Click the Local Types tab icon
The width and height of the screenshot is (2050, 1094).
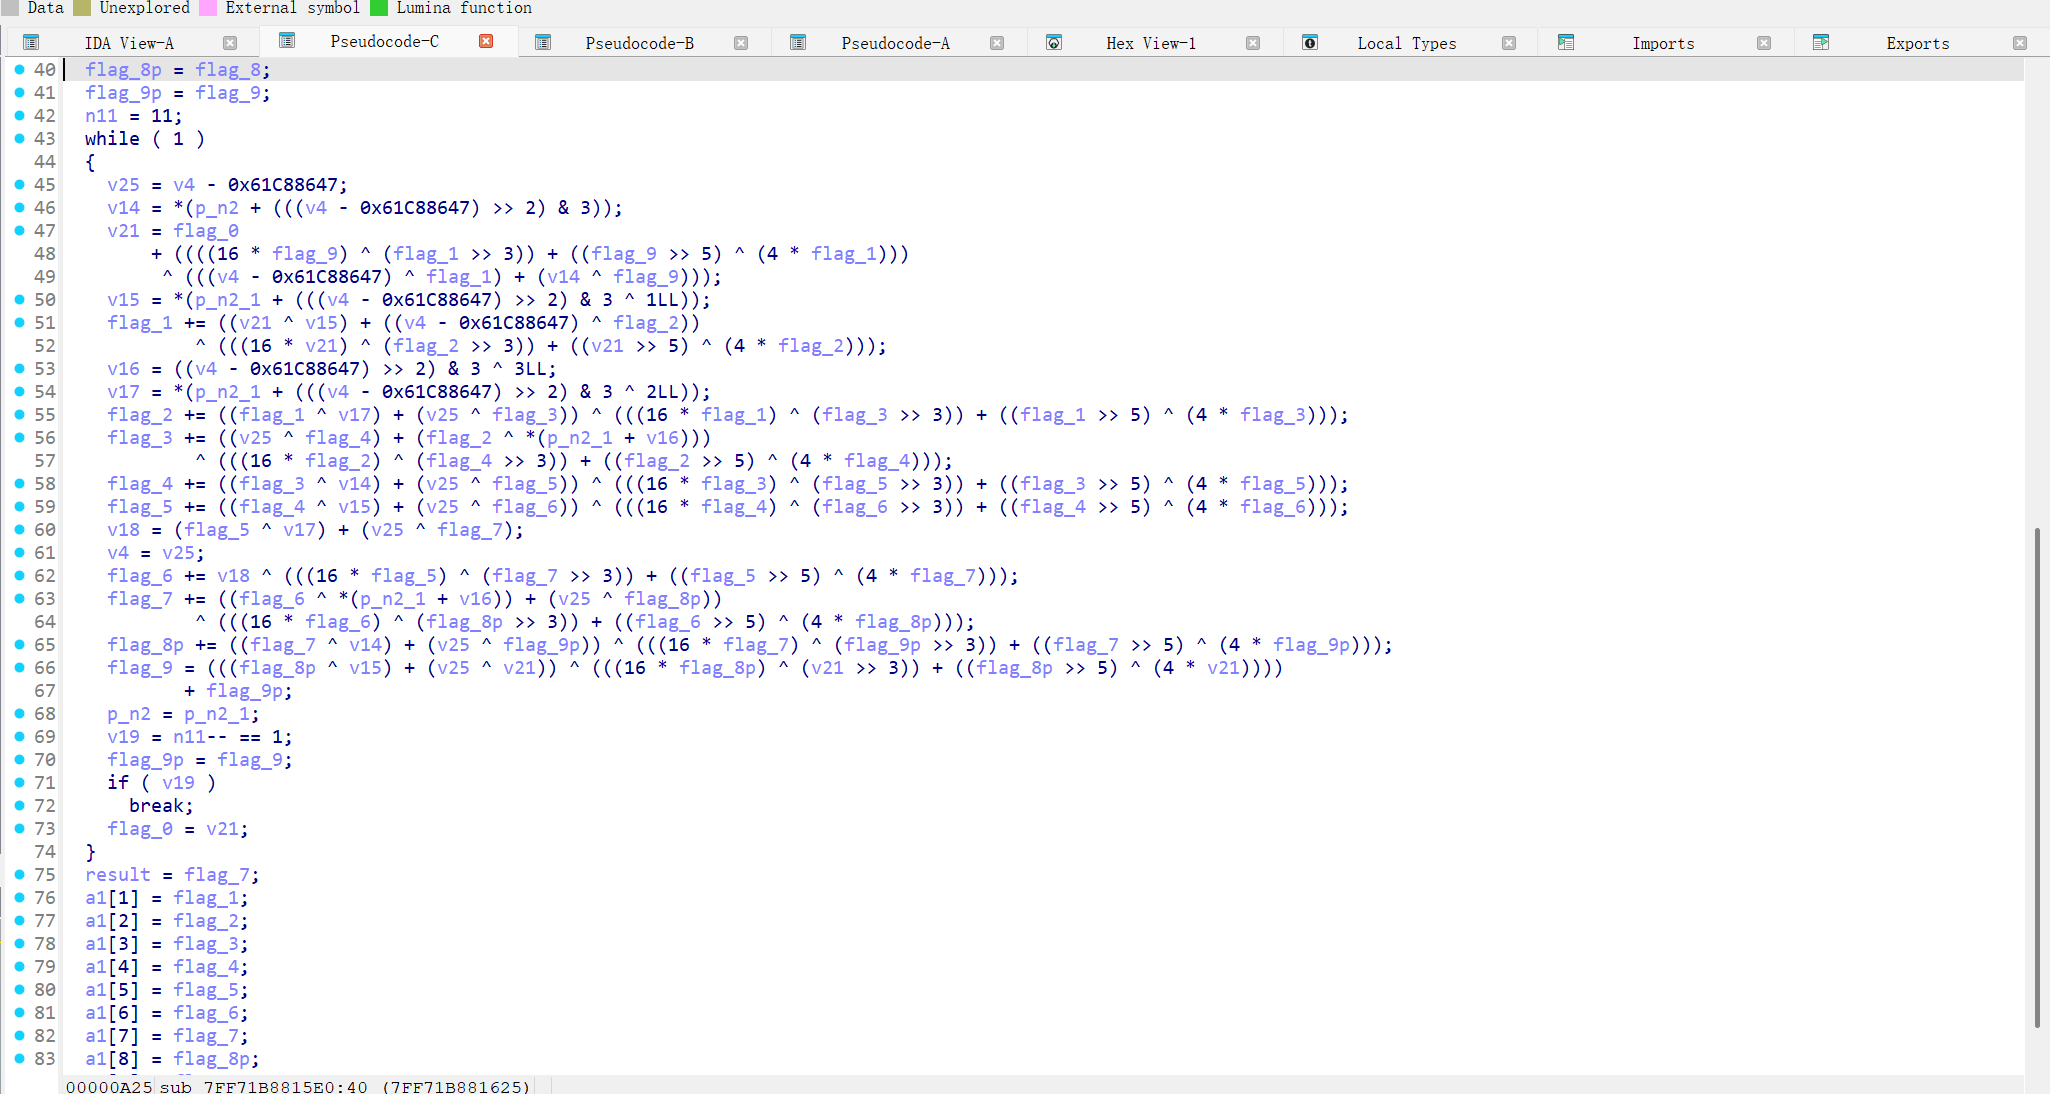point(1310,43)
